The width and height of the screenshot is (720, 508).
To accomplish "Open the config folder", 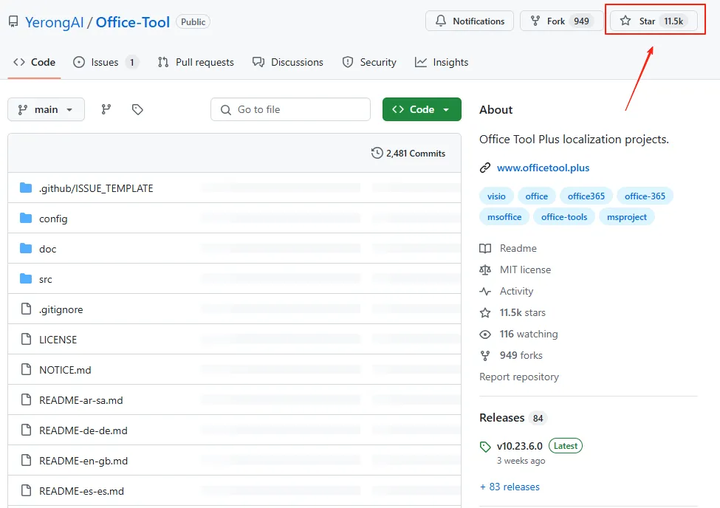I will pos(53,219).
